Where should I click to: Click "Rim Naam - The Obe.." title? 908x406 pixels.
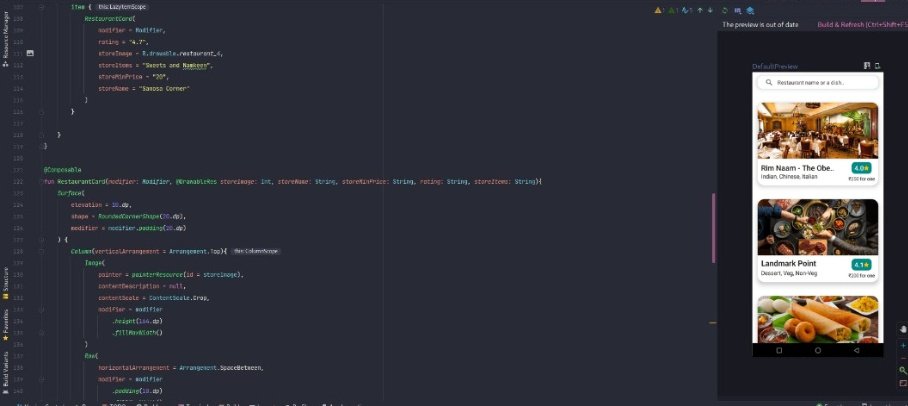(x=798, y=168)
